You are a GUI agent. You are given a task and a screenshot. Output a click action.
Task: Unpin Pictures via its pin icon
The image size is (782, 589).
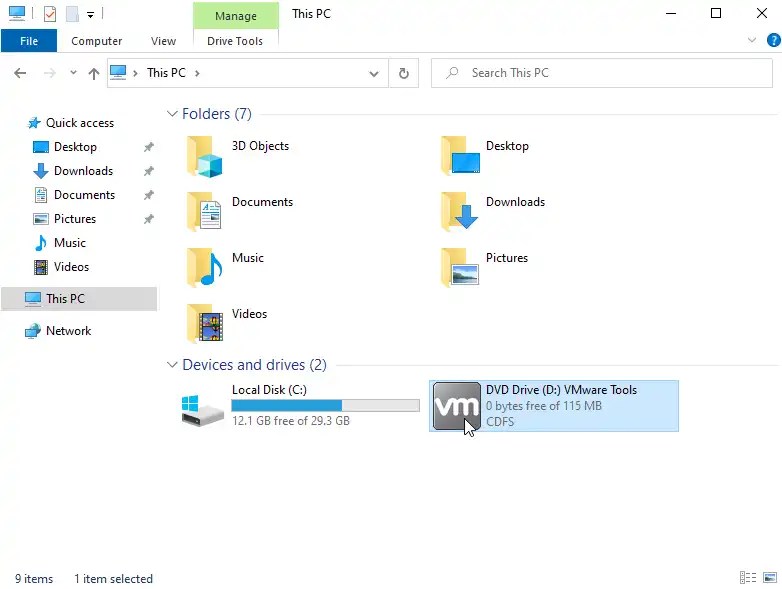pyautogui.click(x=149, y=219)
